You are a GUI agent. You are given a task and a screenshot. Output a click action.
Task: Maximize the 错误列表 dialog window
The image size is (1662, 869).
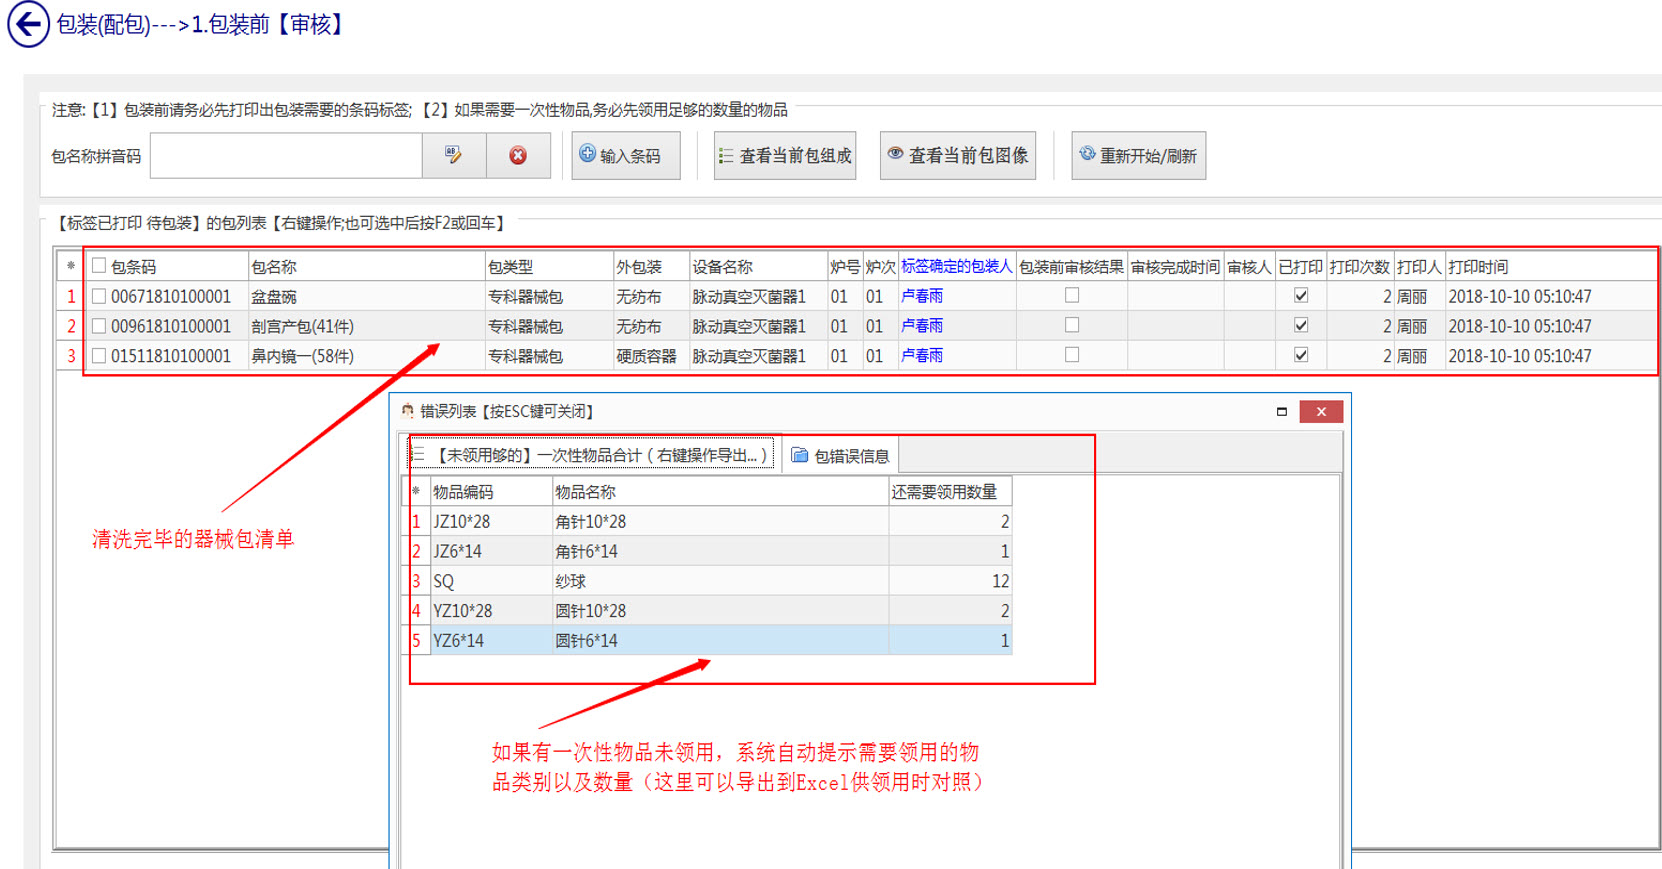tap(1281, 411)
